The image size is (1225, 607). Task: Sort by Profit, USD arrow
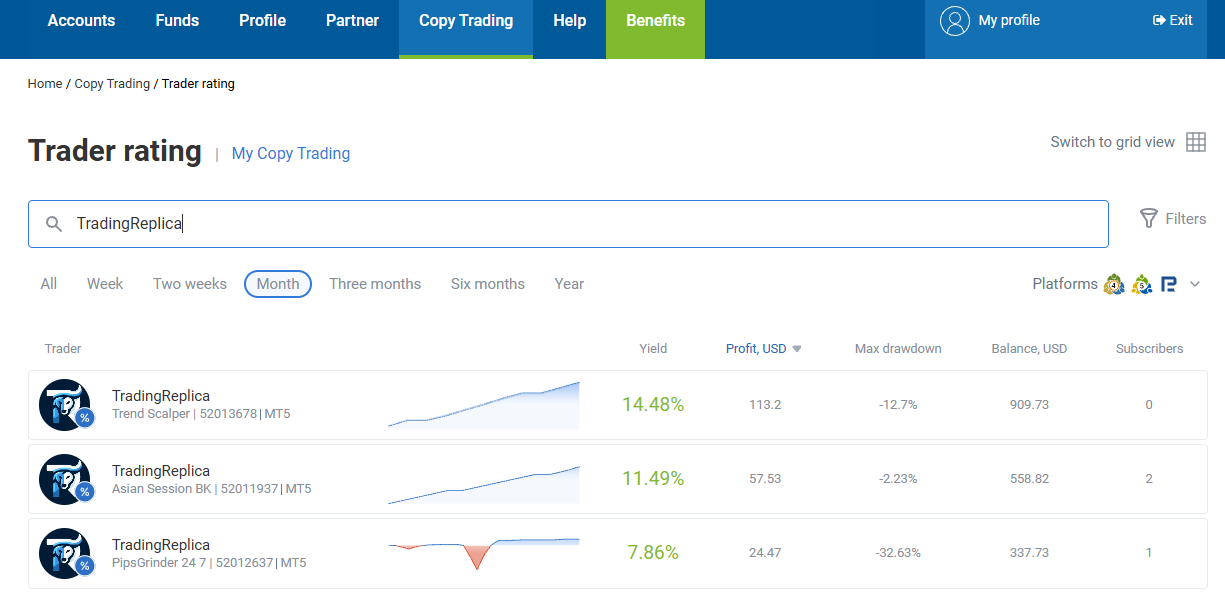pos(797,349)
